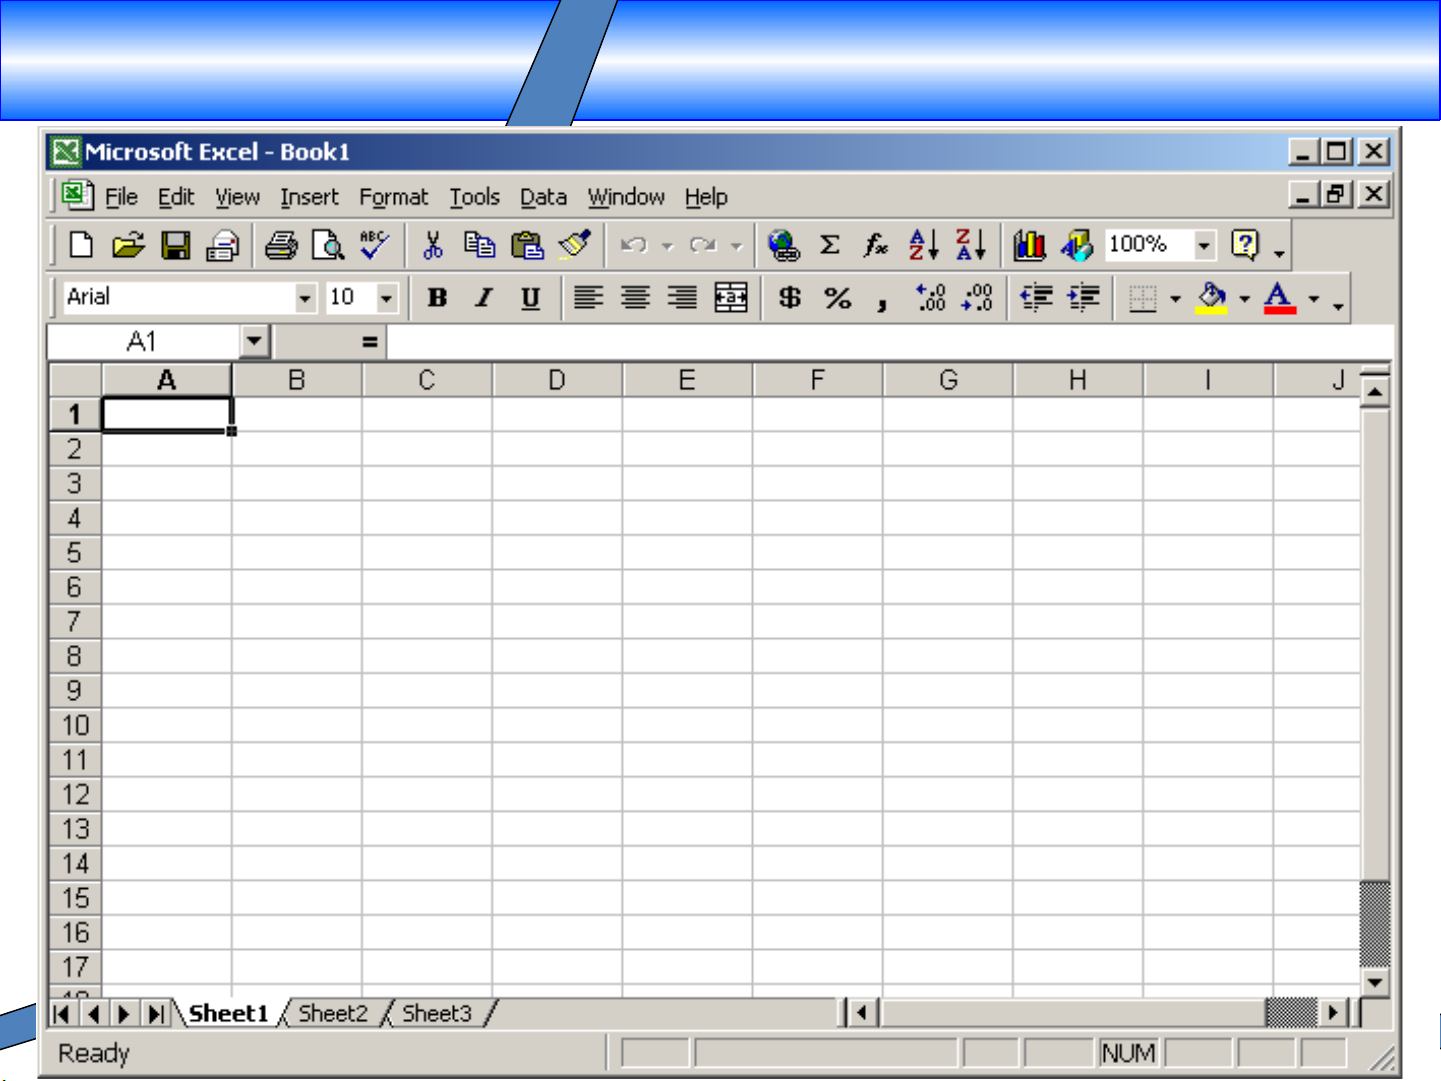Open the Edit menu
This screenshot has height=1081, width=1441.
coord(176,197)
